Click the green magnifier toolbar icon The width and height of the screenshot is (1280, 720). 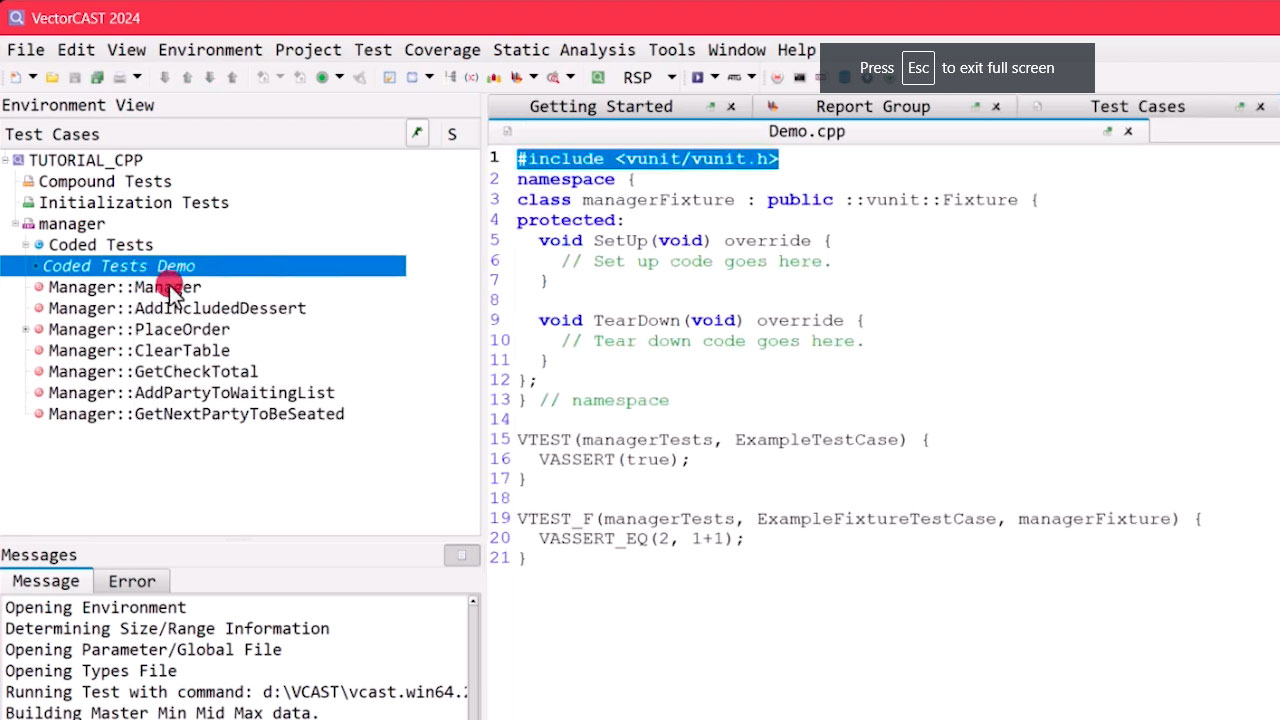point(597,78)
